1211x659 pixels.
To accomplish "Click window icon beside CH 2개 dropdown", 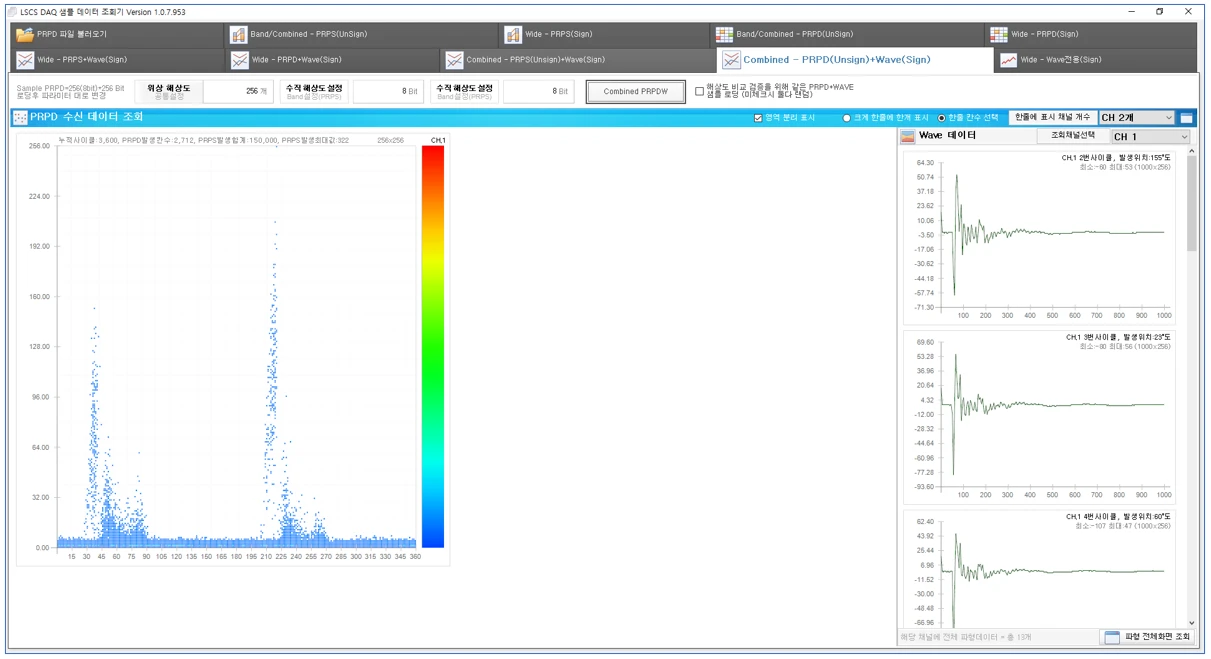I will pos(1186,118).
